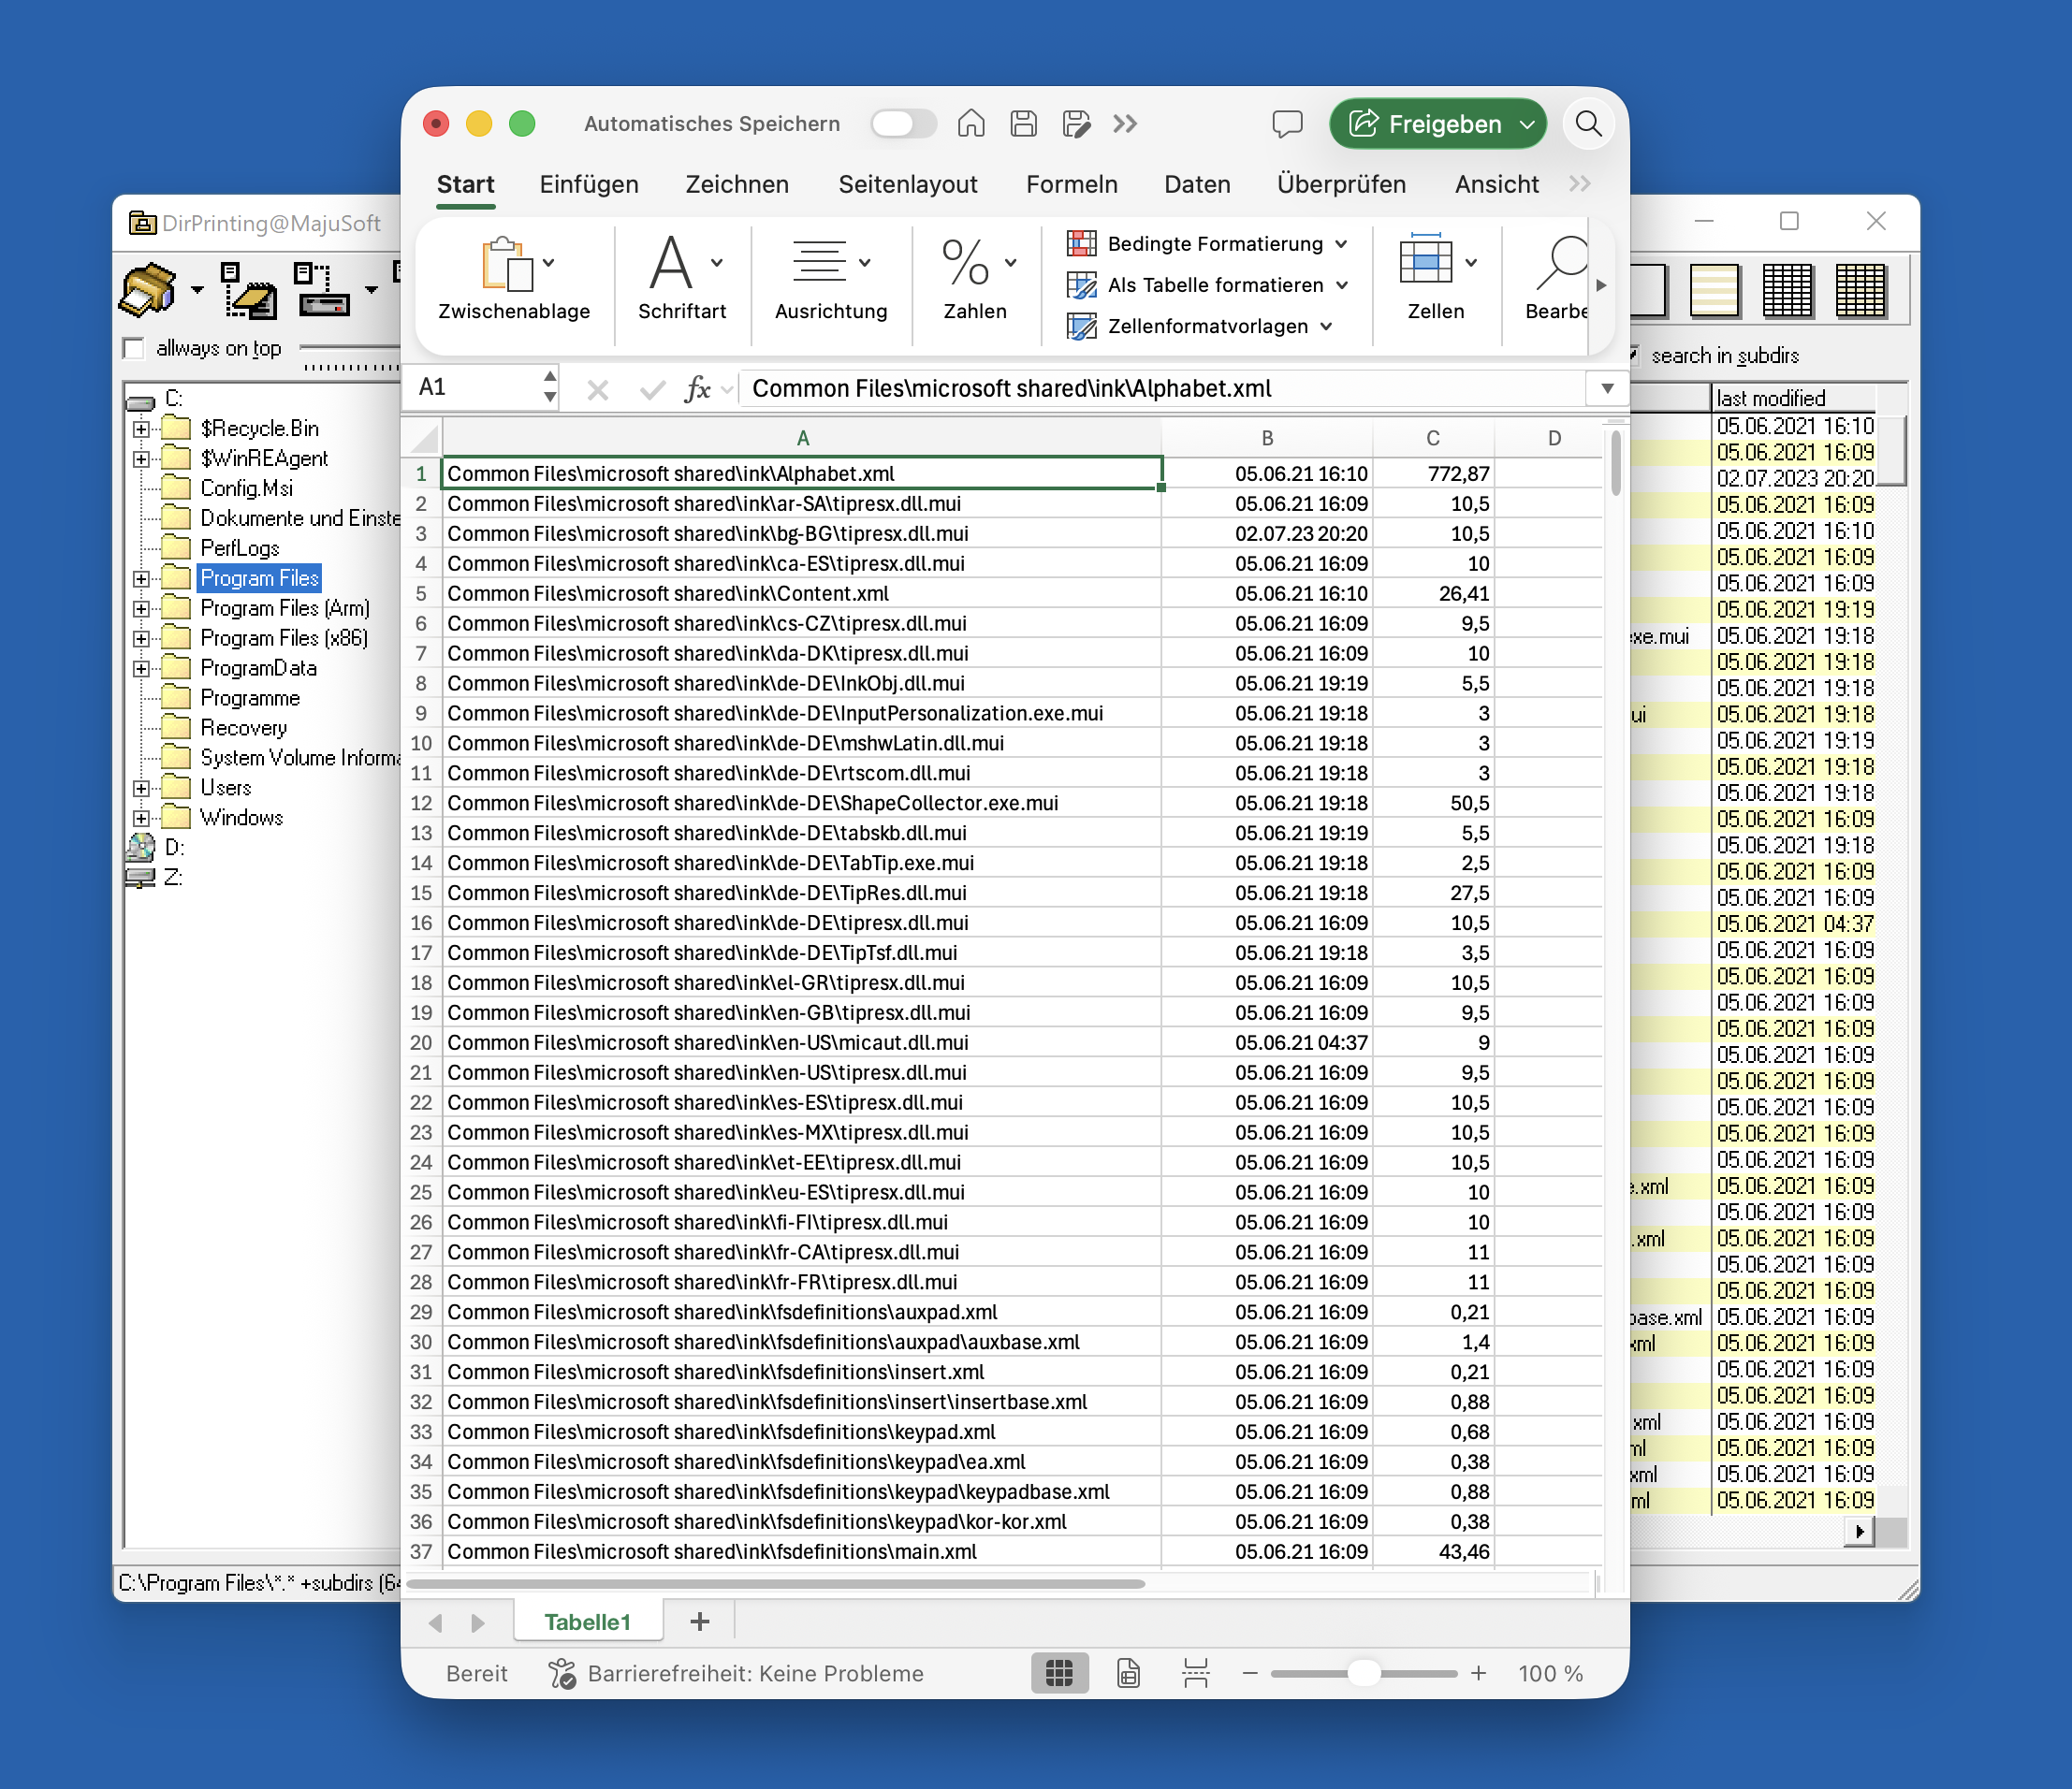
Task: Open the comments speech bubble icon
Action: tap(1287, 124)
